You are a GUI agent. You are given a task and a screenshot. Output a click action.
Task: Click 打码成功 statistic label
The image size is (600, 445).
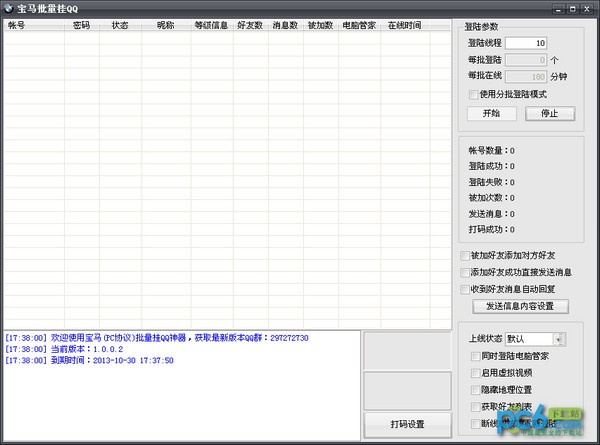[491, 229]
